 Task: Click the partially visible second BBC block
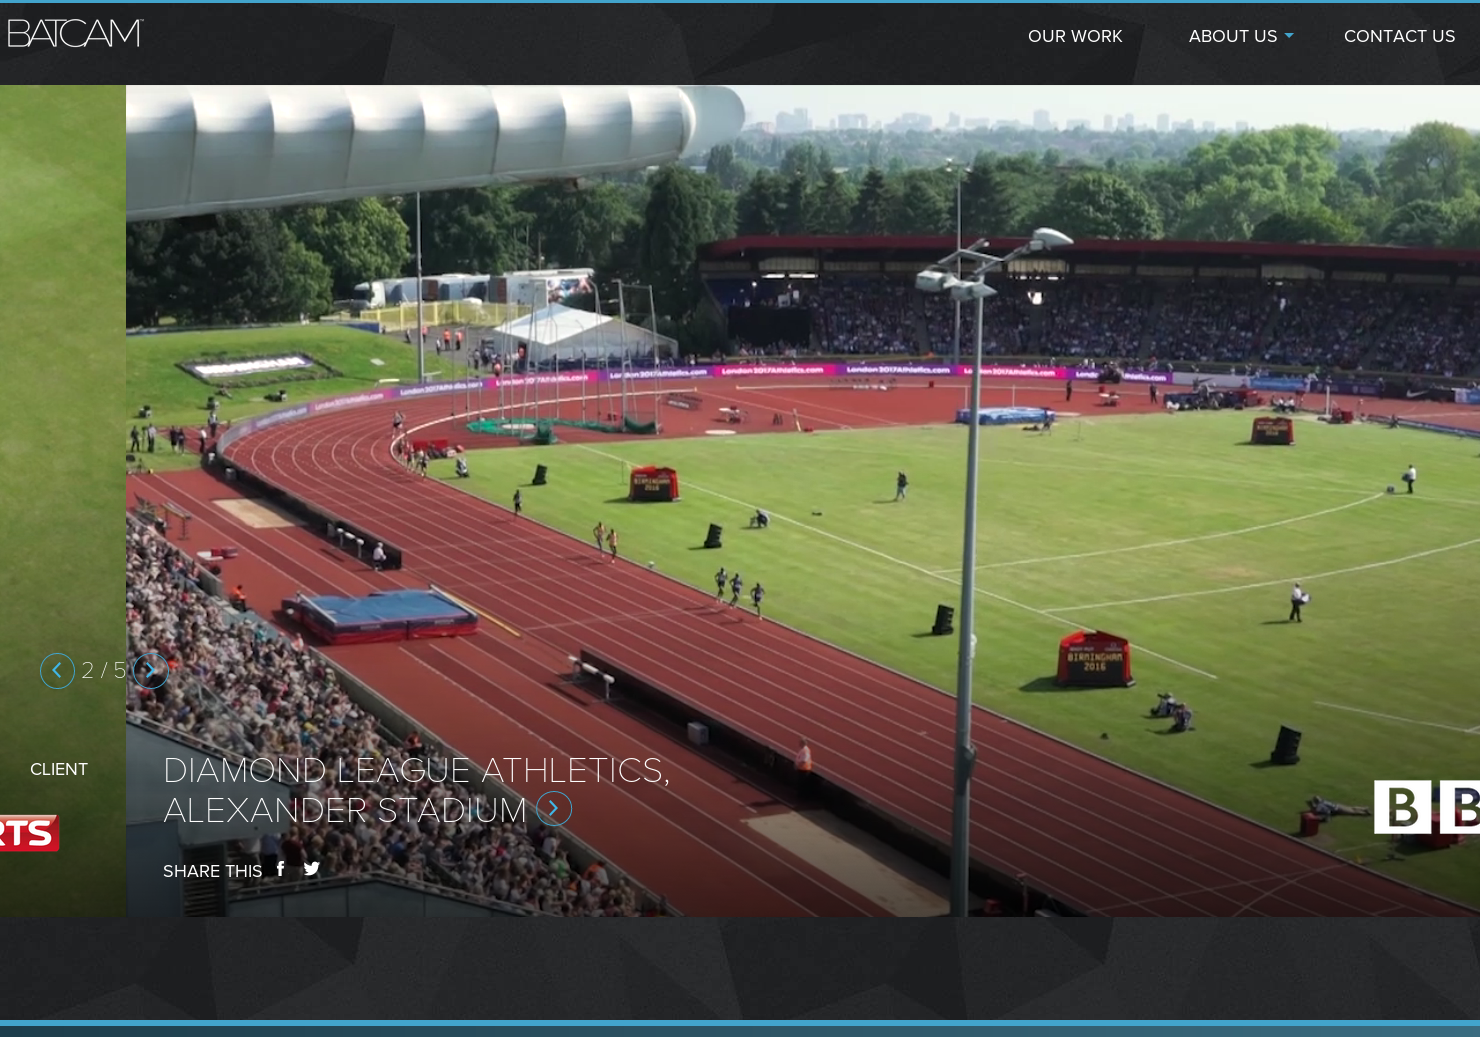pos(1461,807)
